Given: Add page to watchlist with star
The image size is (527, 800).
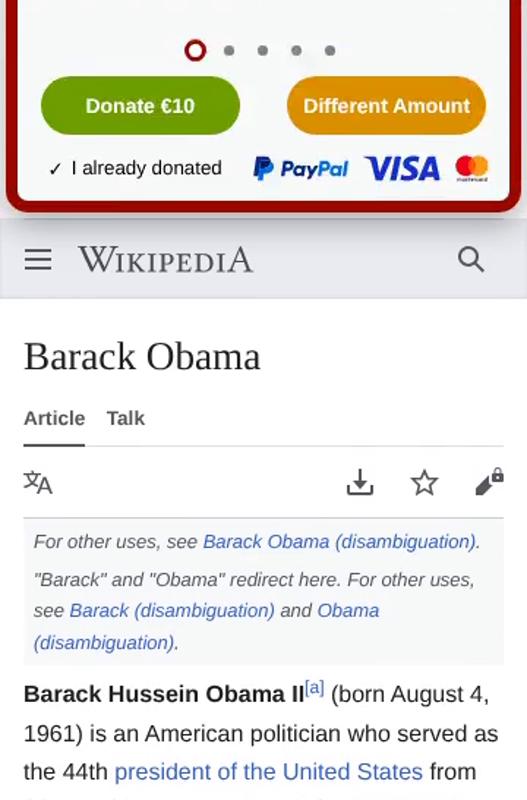Looking at the screenshot, I should 424,483.
